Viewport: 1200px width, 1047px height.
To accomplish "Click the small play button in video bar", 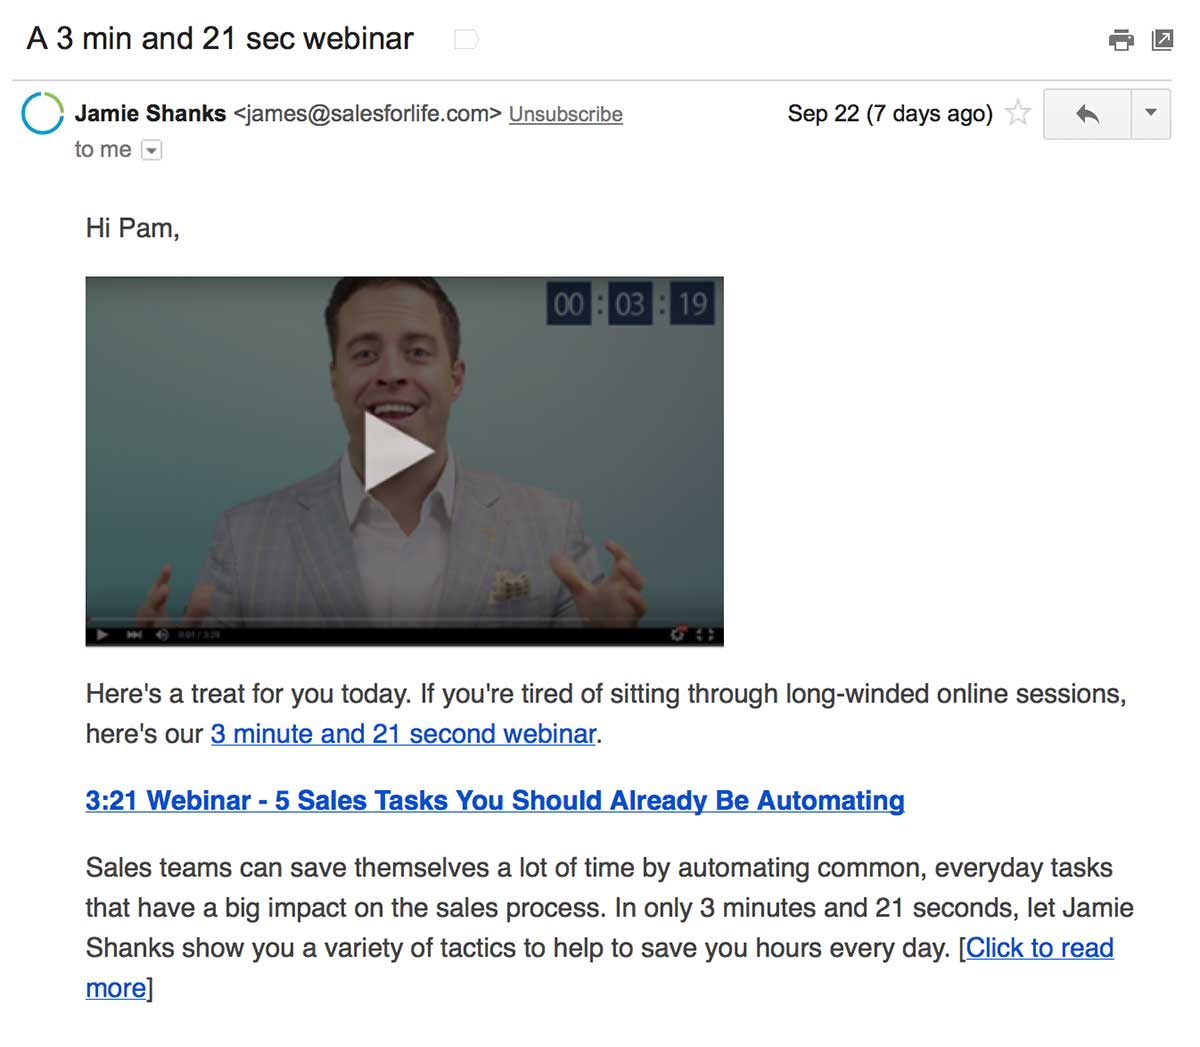I will pyautogui.click(x=101, y=635).
